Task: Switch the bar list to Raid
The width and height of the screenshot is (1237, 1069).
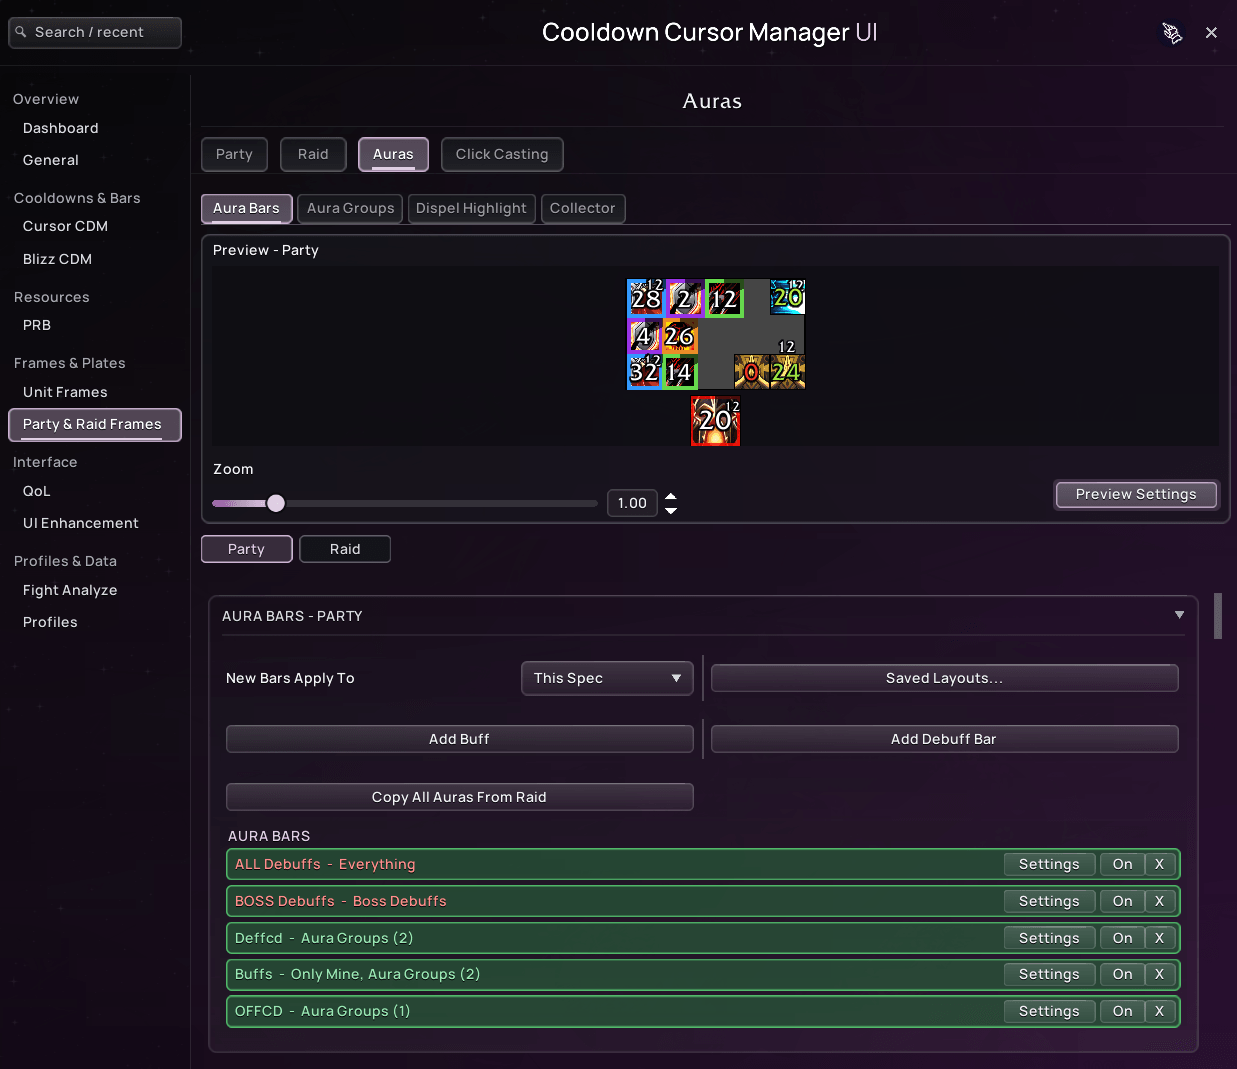Action: click(x=345, y=549)
